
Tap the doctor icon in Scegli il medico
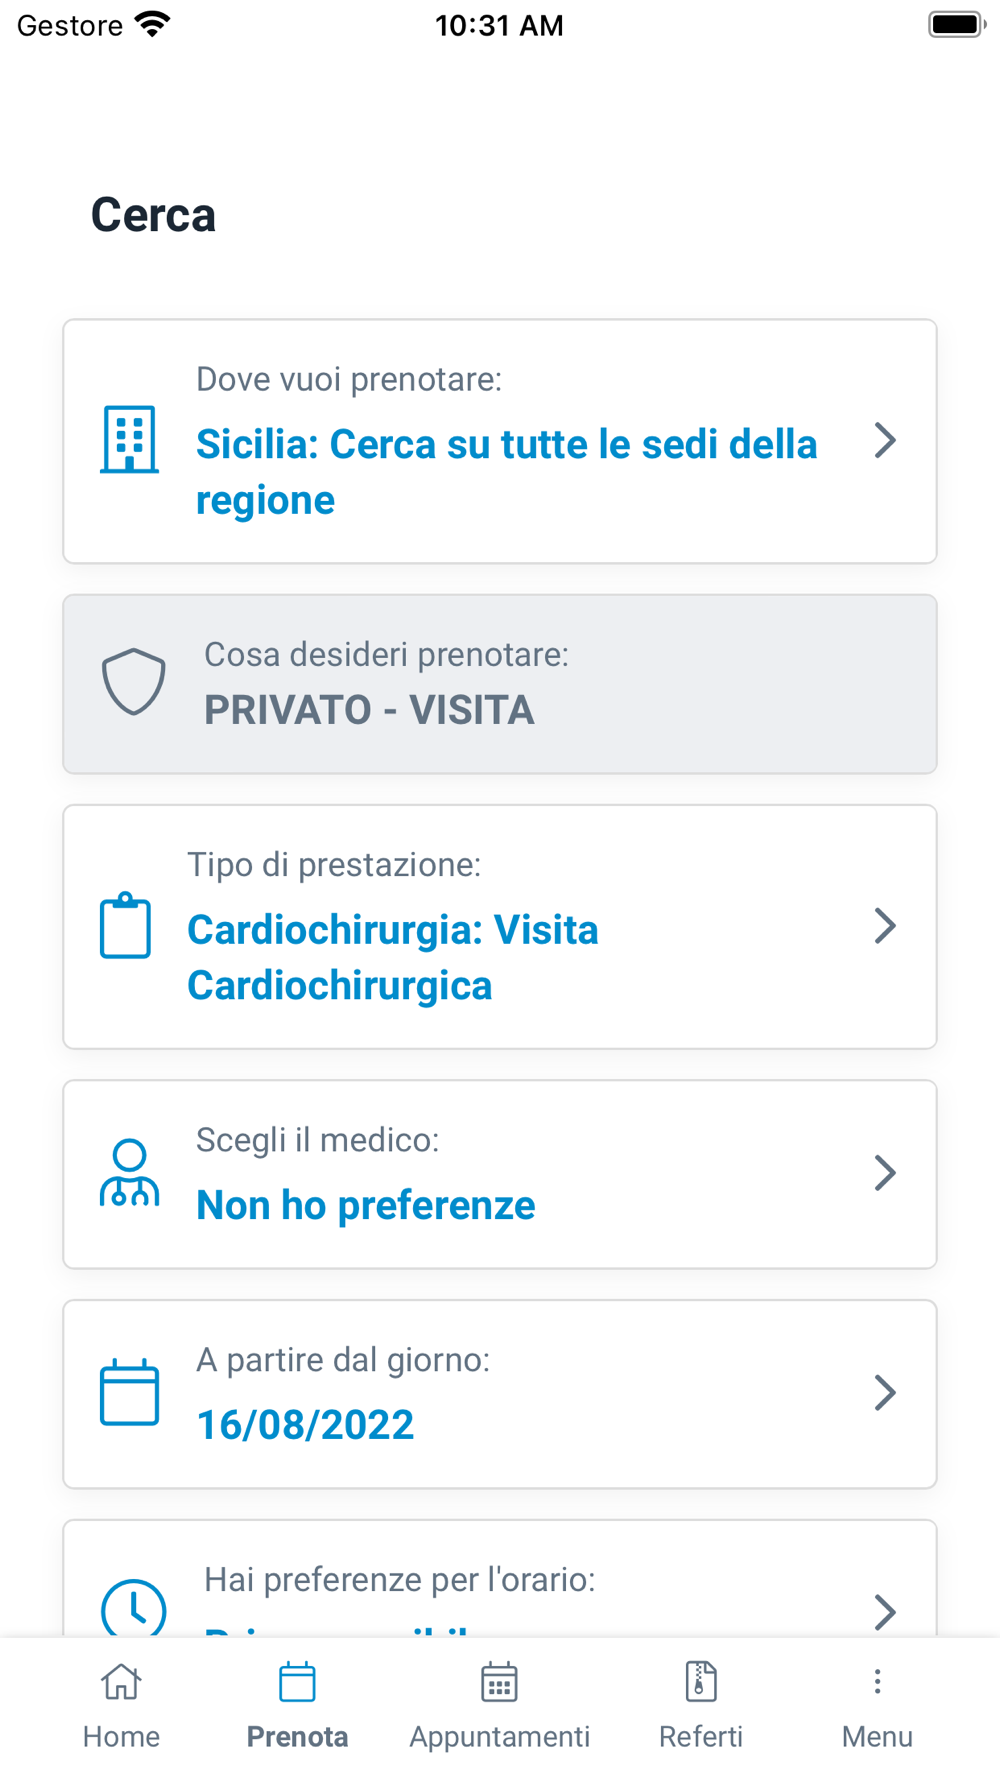[129, 1173]
